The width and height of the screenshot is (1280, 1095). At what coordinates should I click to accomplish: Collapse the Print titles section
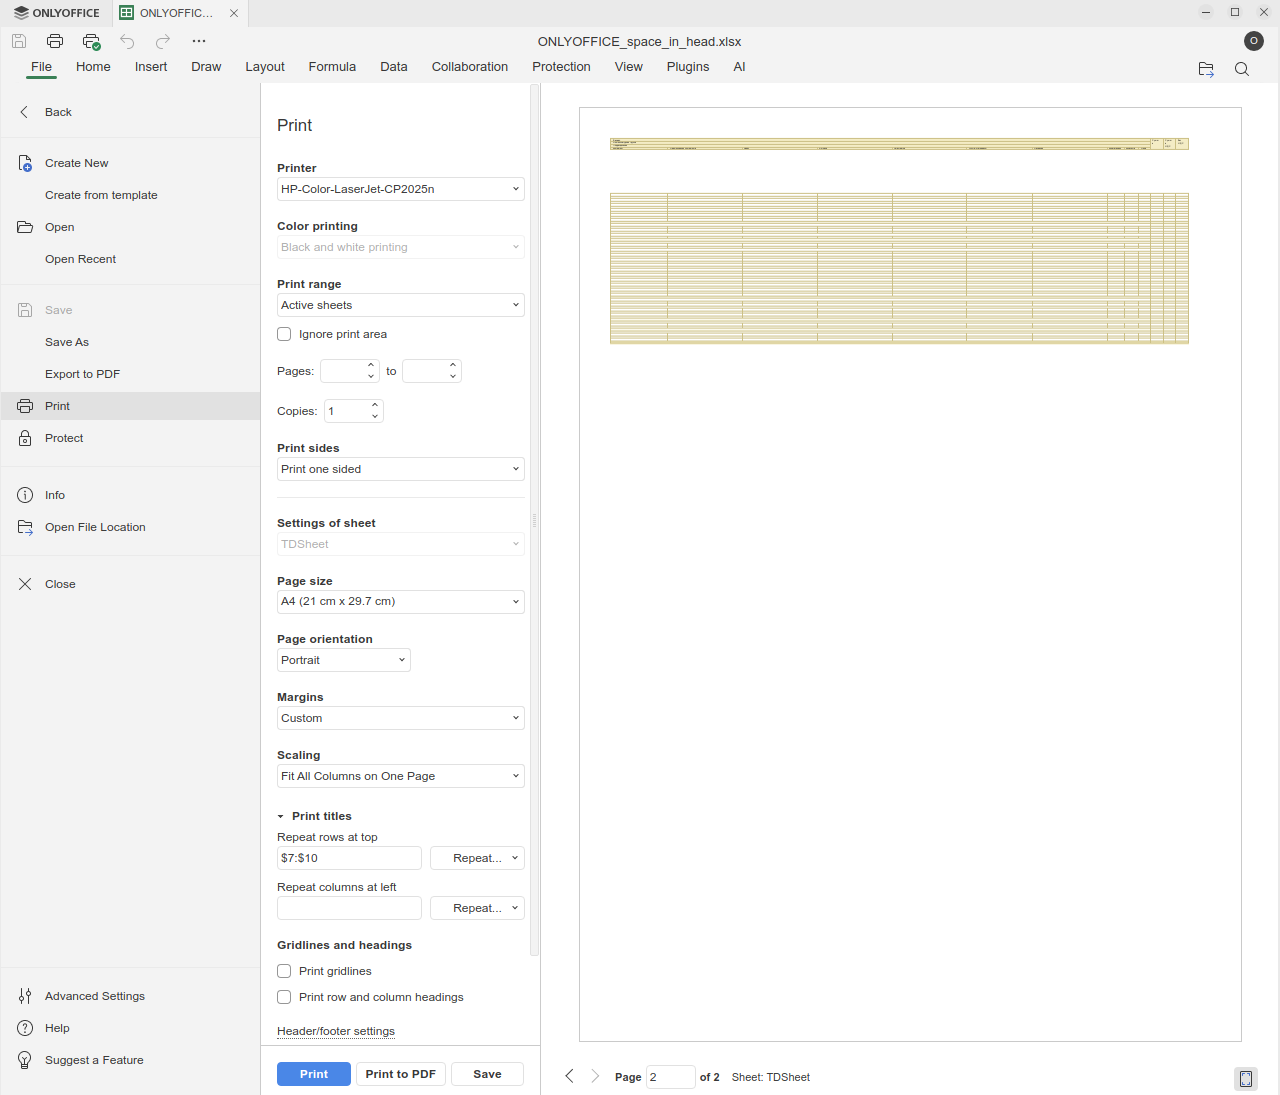(281, 816)
